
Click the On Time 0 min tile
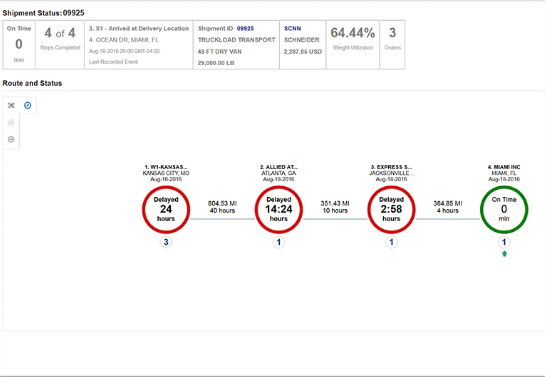[x=19, y=45]
